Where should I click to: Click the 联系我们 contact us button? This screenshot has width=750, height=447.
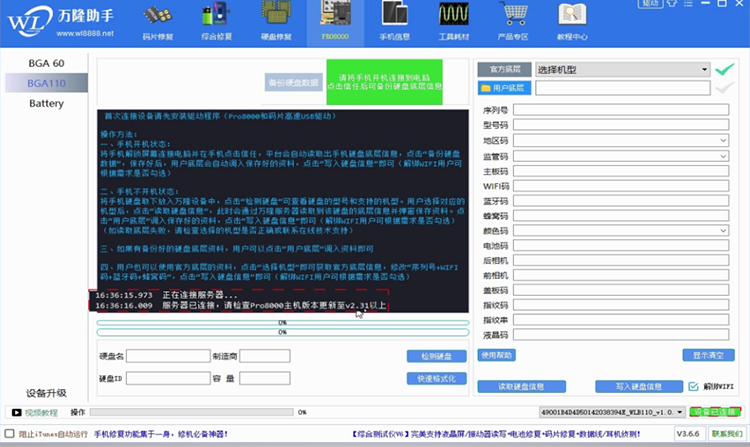pos(727,434)
